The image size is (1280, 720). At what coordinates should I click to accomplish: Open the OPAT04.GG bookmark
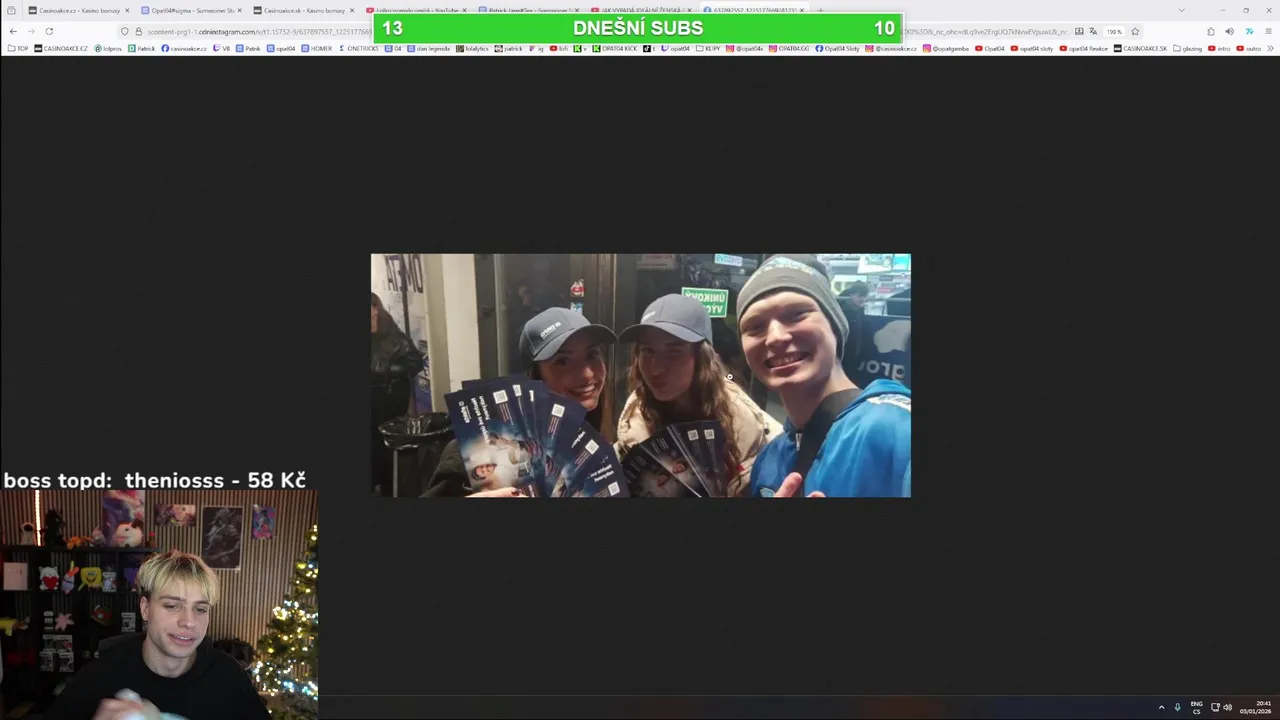[790, 48]
